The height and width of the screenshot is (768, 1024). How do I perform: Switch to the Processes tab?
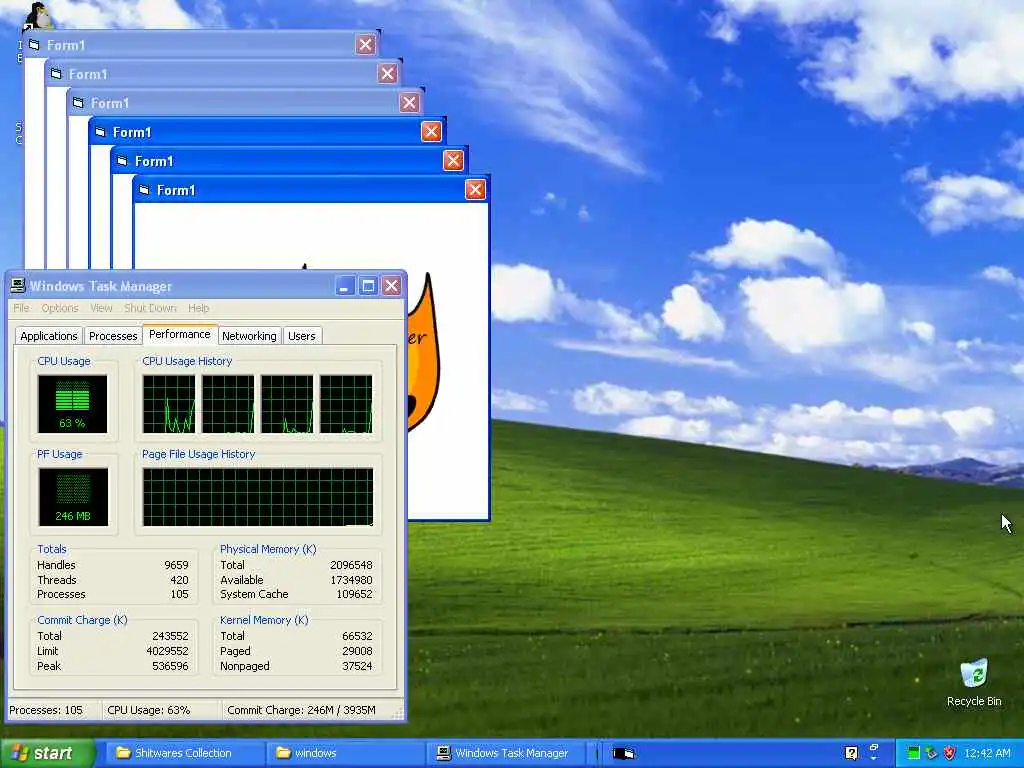(x=113, y=336)
